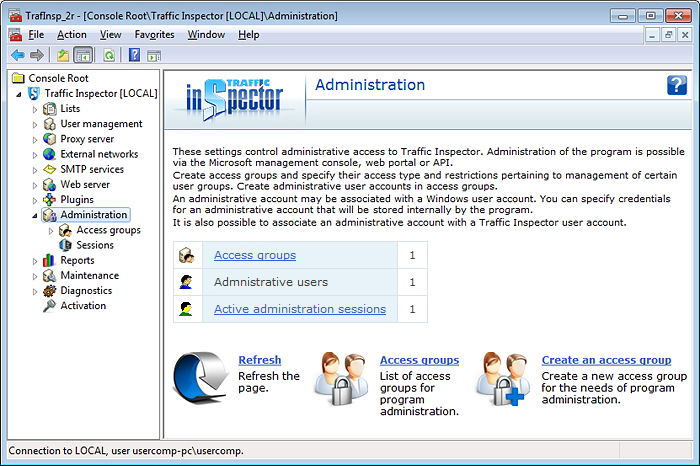Viewport: 700px width, 466px height.
Task: Expand the Reports tree node
Action: pyautogui.click(x=34, y=261)
